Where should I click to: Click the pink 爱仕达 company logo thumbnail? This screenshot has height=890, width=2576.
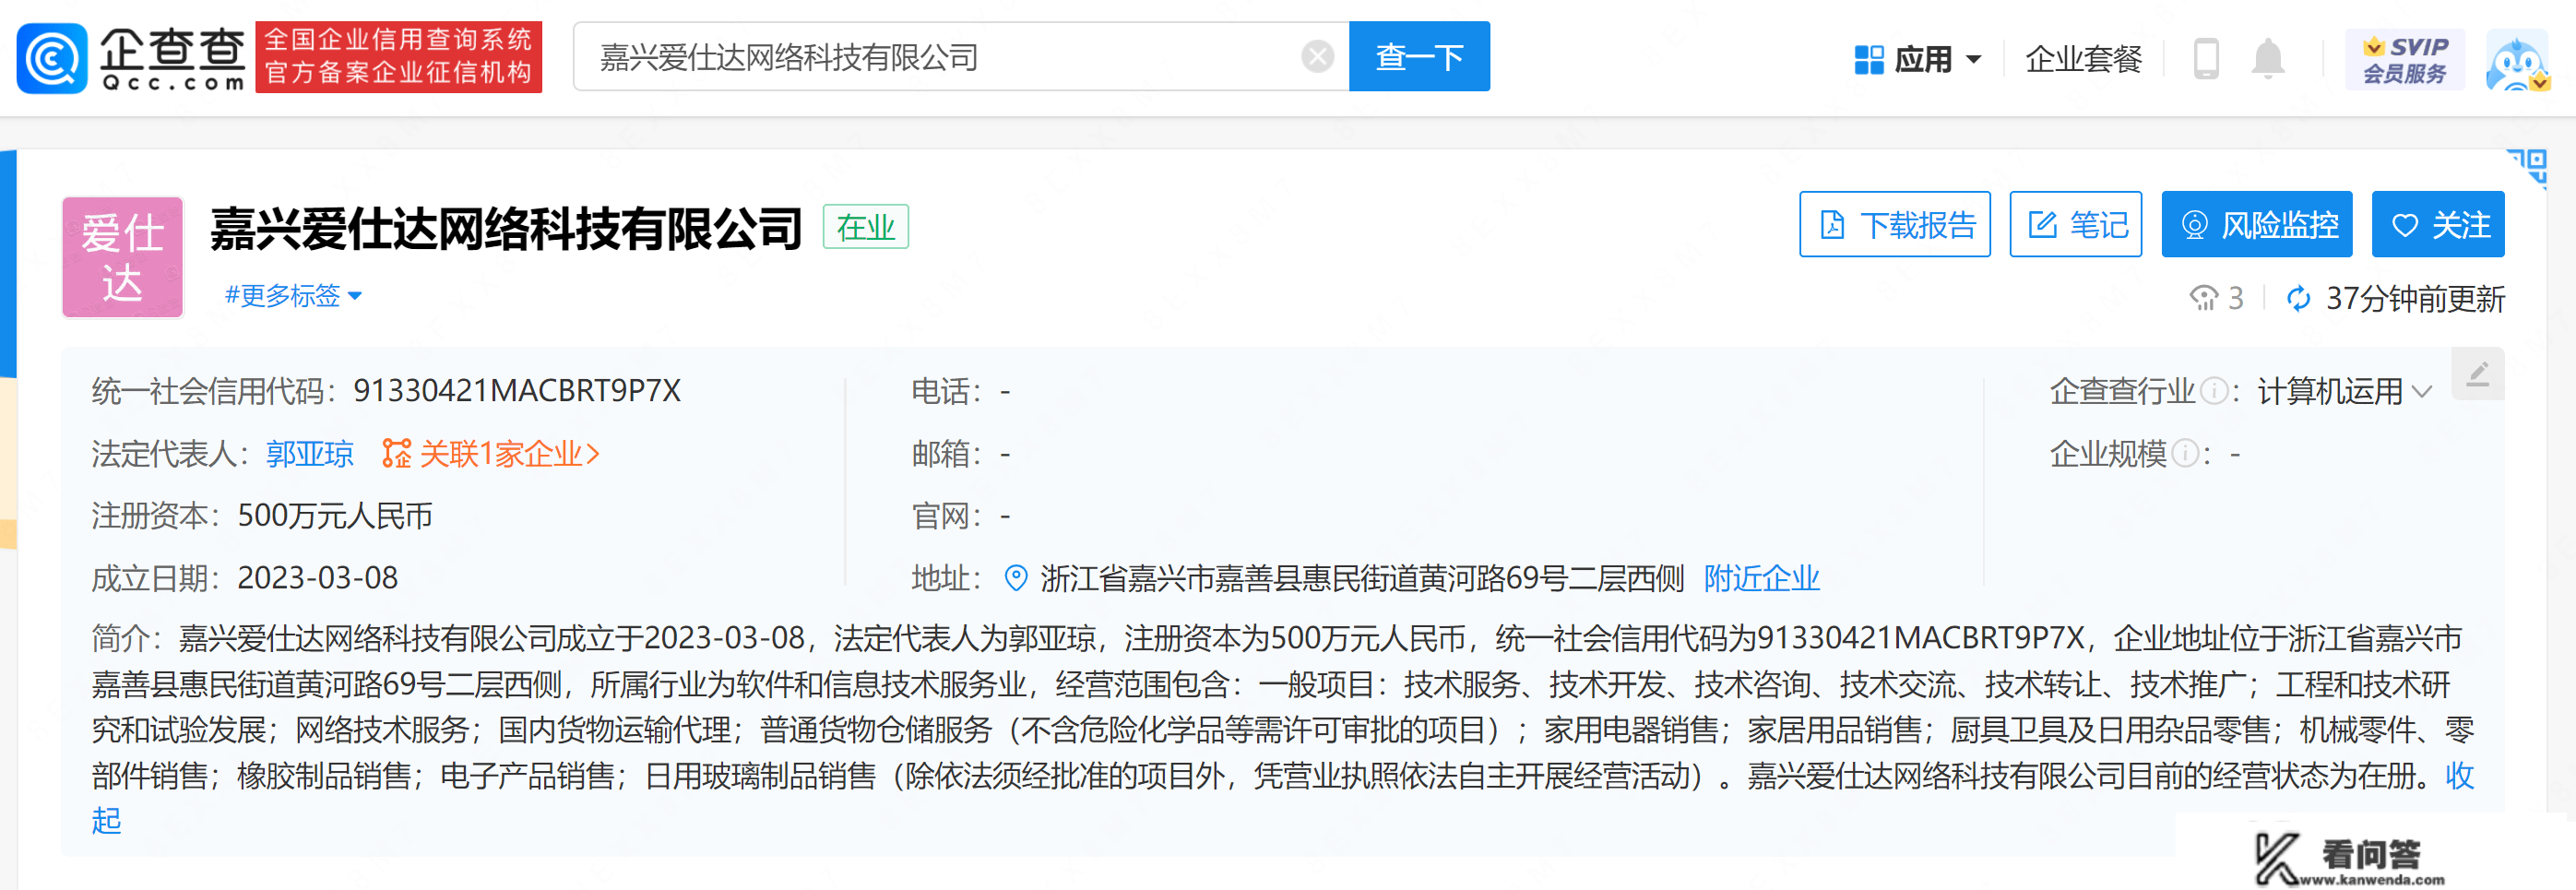pyautogui.click(x=123, y=257)
